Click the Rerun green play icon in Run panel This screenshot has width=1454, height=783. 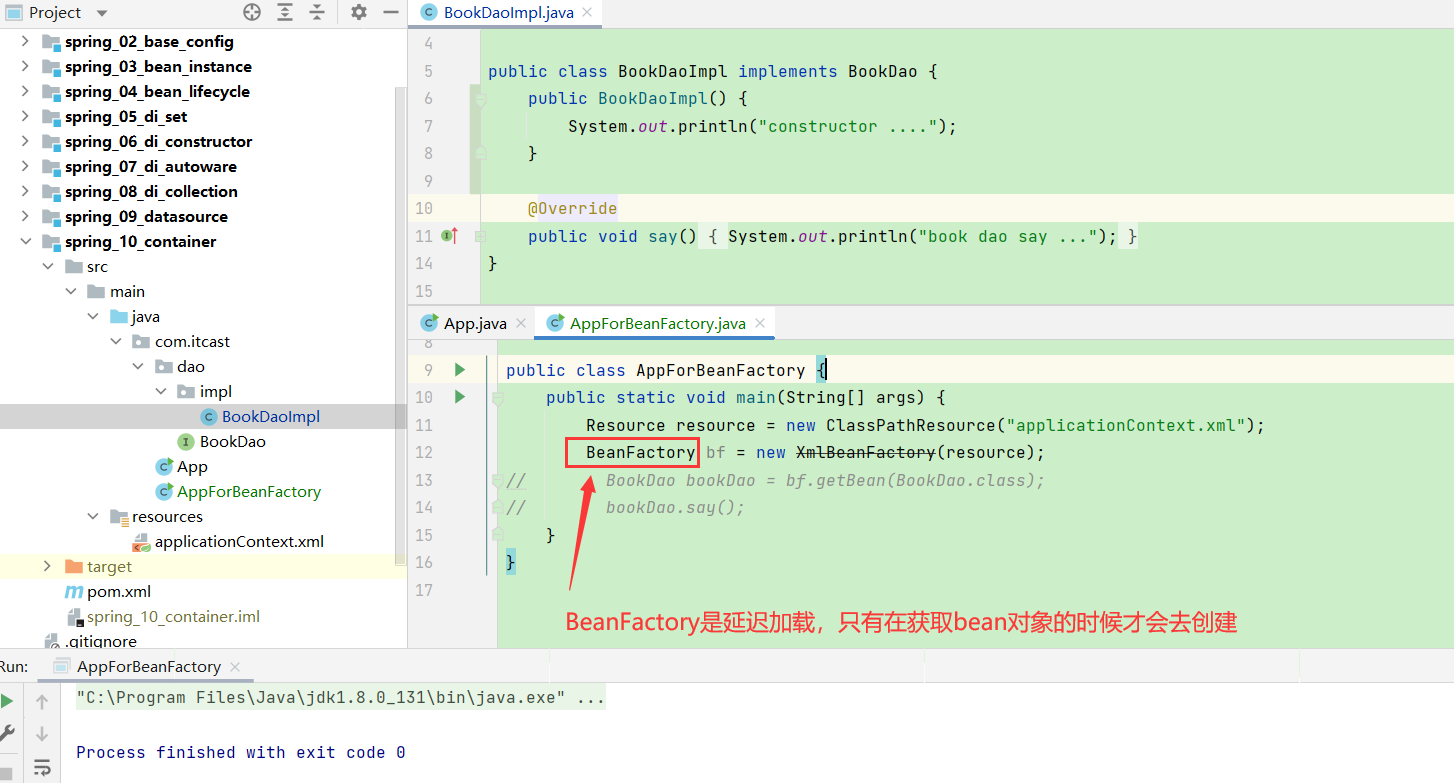click(x=8, y=701)
